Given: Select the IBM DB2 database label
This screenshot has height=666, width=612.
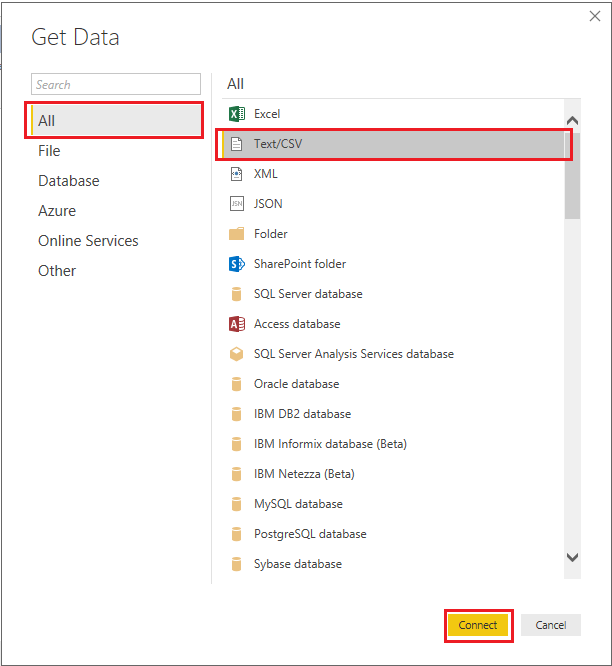Looking at the screenshot, I should pos(302,414).
